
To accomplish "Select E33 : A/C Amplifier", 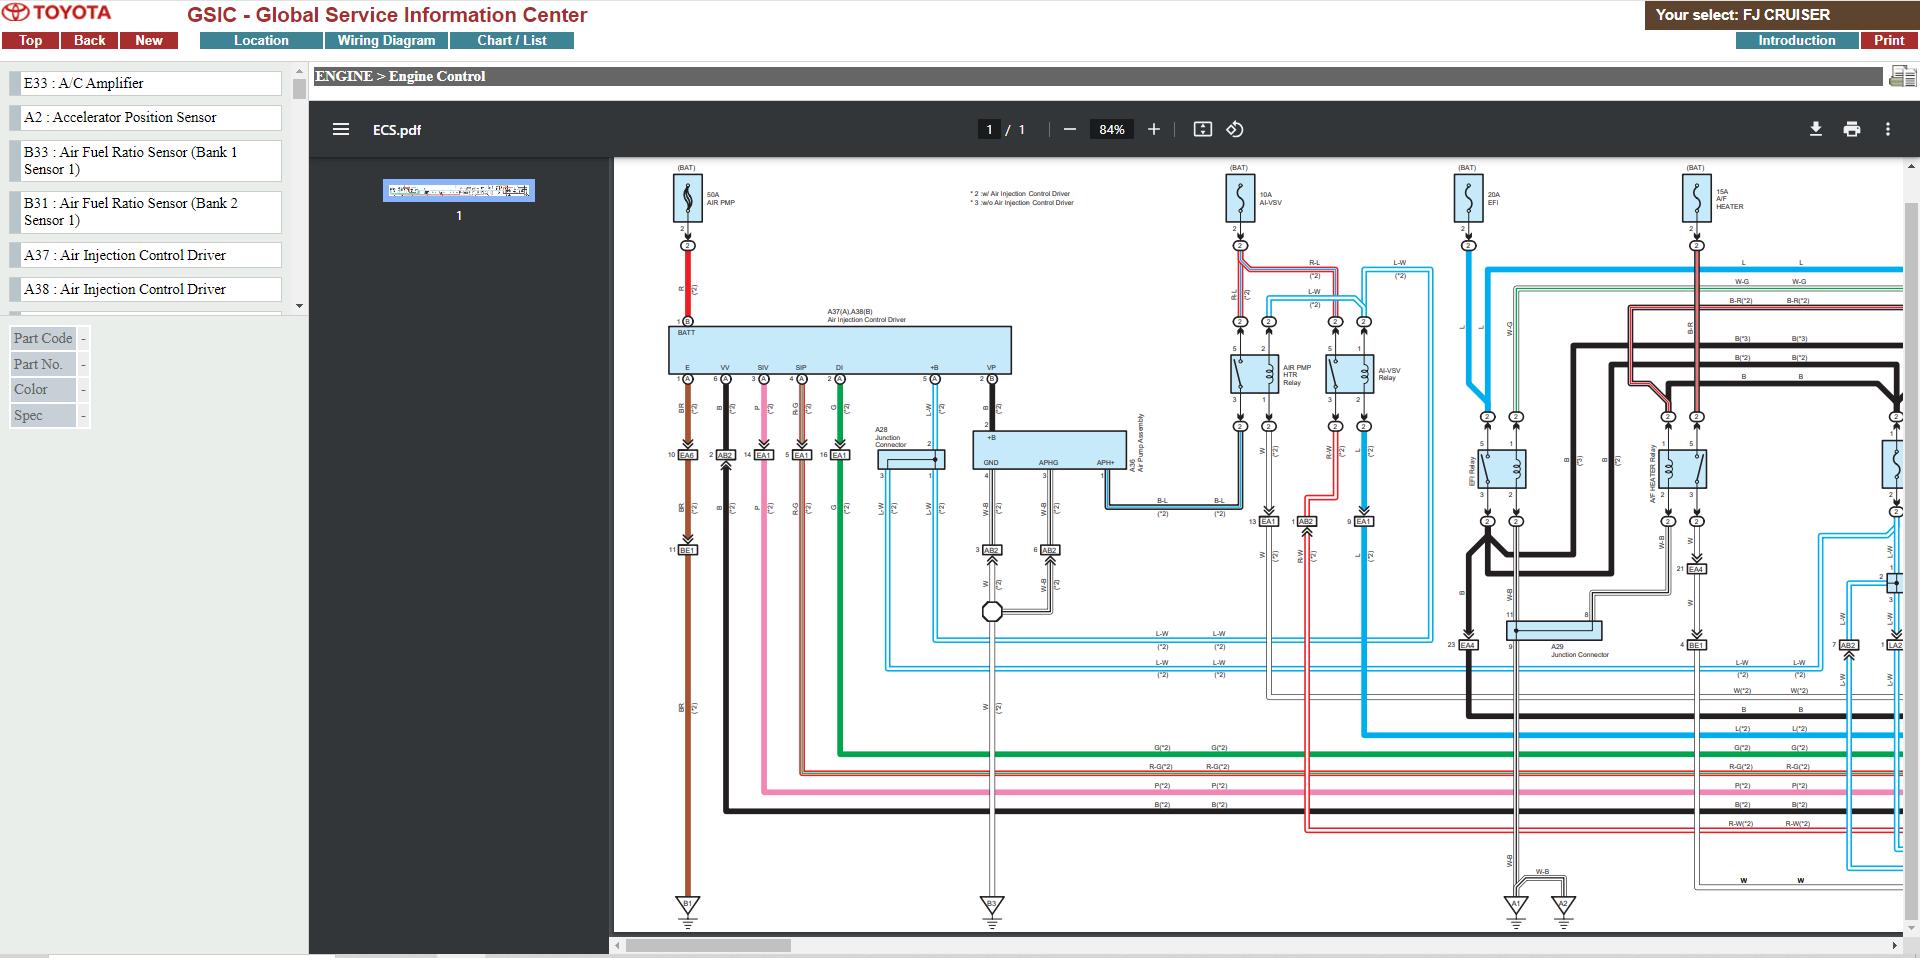I will 145,83.
